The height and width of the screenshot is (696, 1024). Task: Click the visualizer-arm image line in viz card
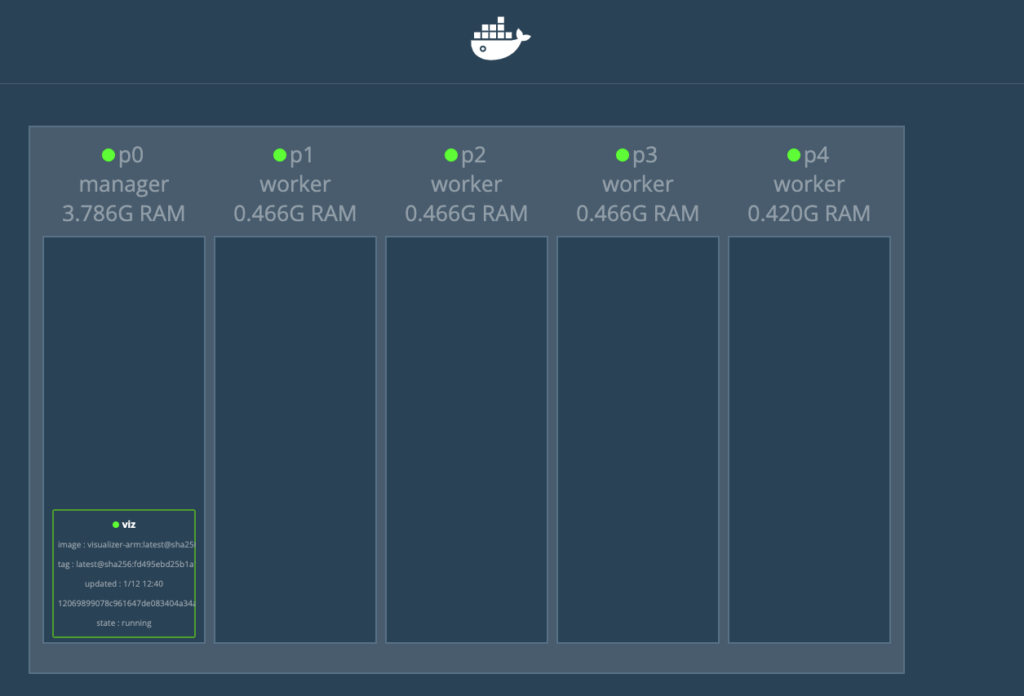tap(126, 544)
